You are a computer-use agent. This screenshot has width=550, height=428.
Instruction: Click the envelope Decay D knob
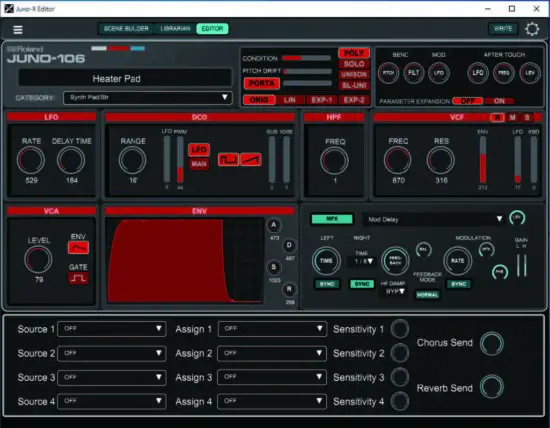[289, 245]
